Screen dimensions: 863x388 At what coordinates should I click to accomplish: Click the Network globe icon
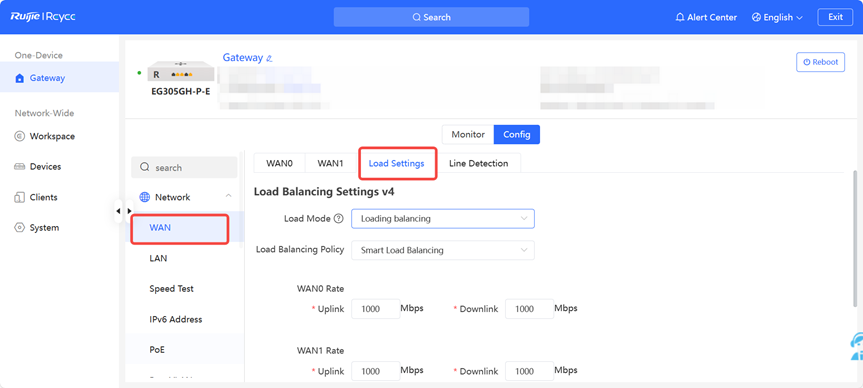tap(145, 197)
